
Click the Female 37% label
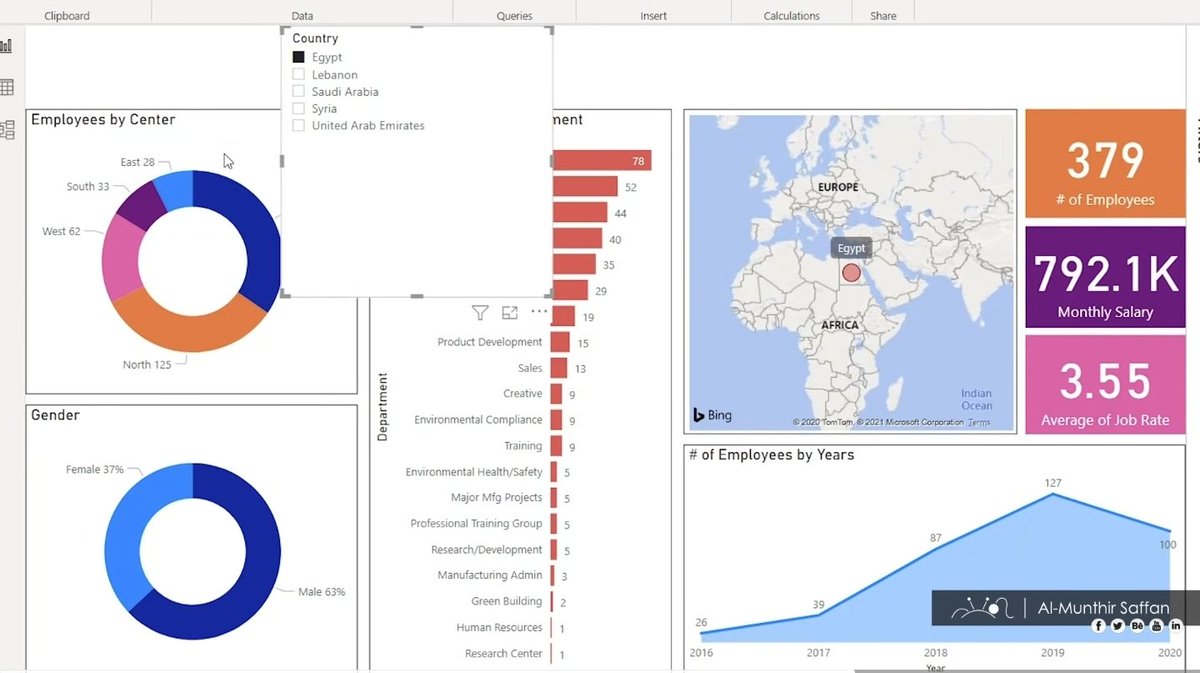[x=95, y=469]
